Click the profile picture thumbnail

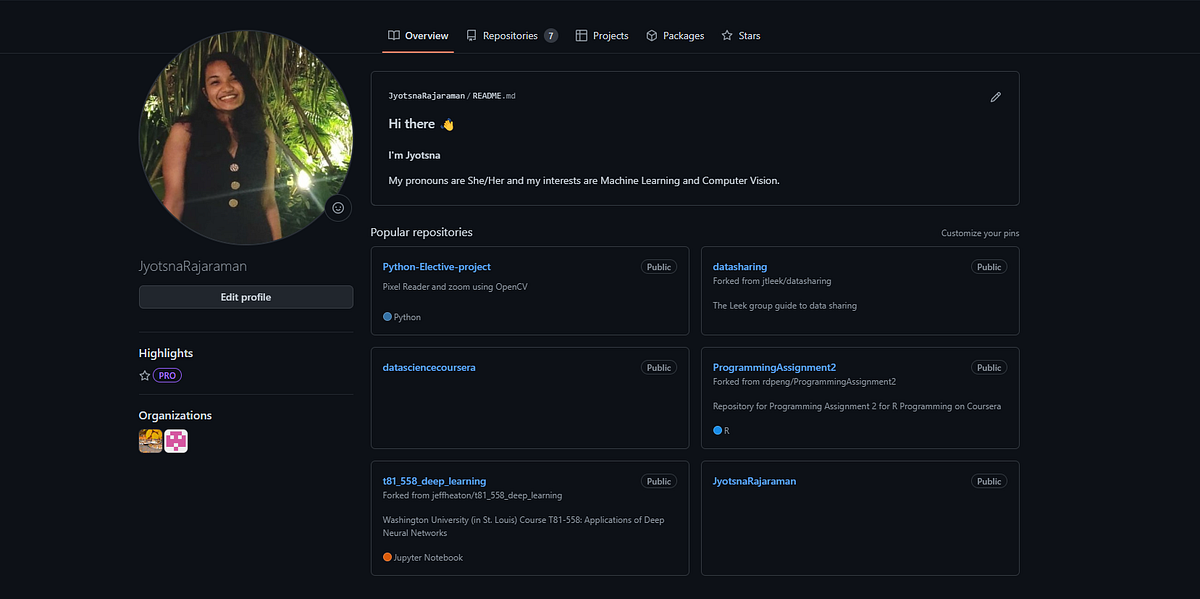(245, 137)
